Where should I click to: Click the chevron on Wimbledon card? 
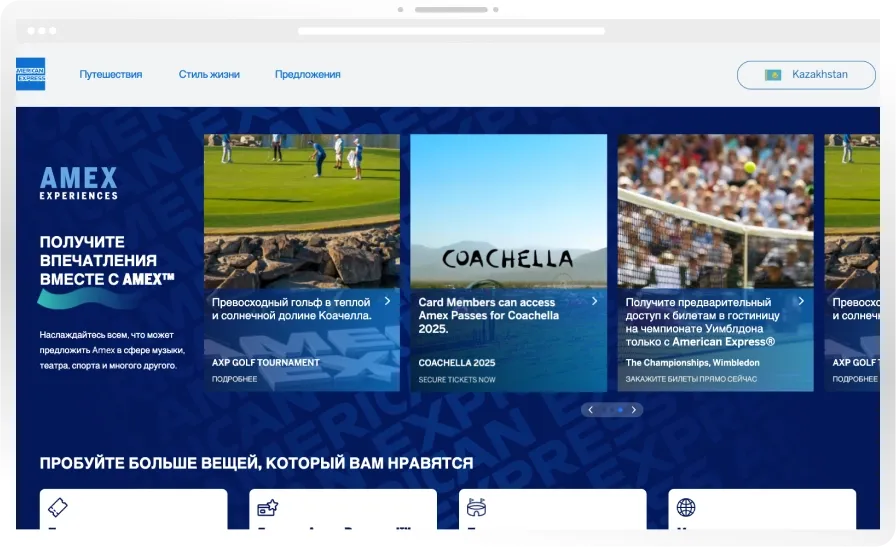(801, 301)
